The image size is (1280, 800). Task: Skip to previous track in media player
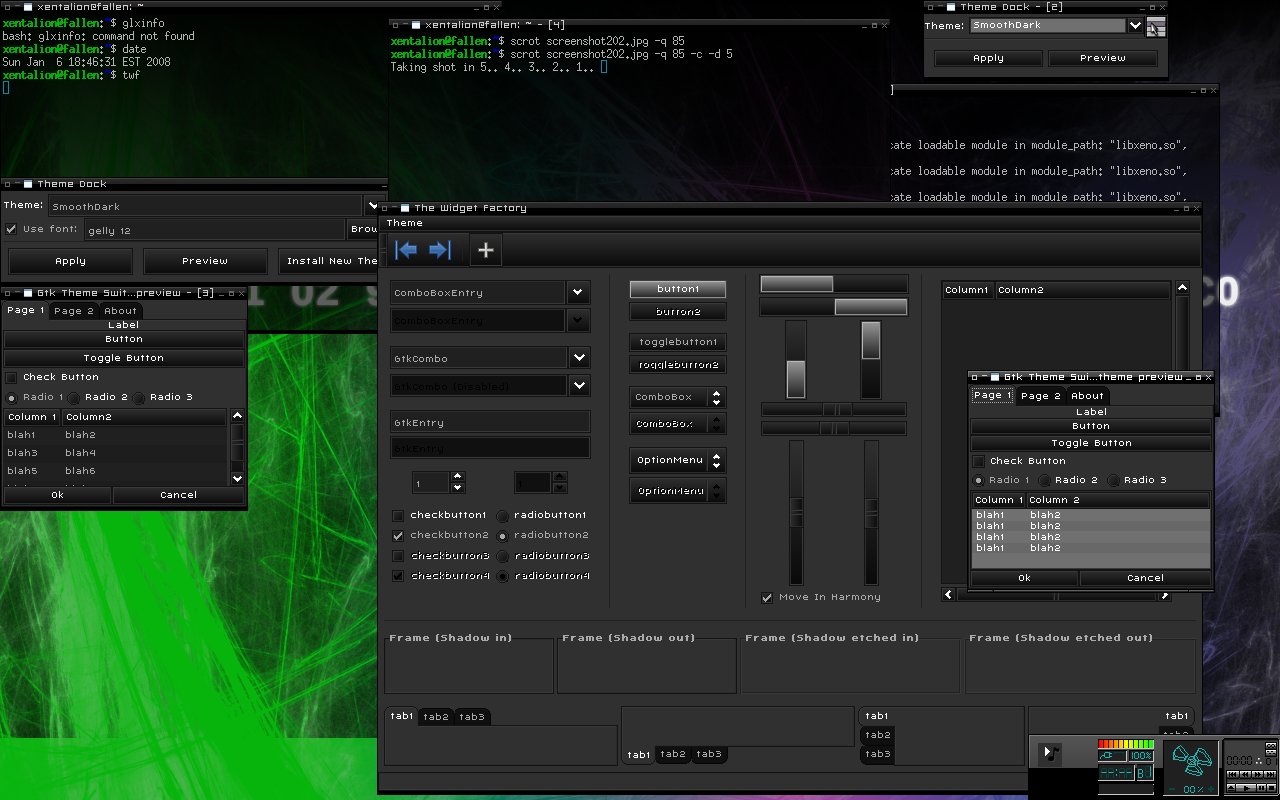(x=1233, y=774)
